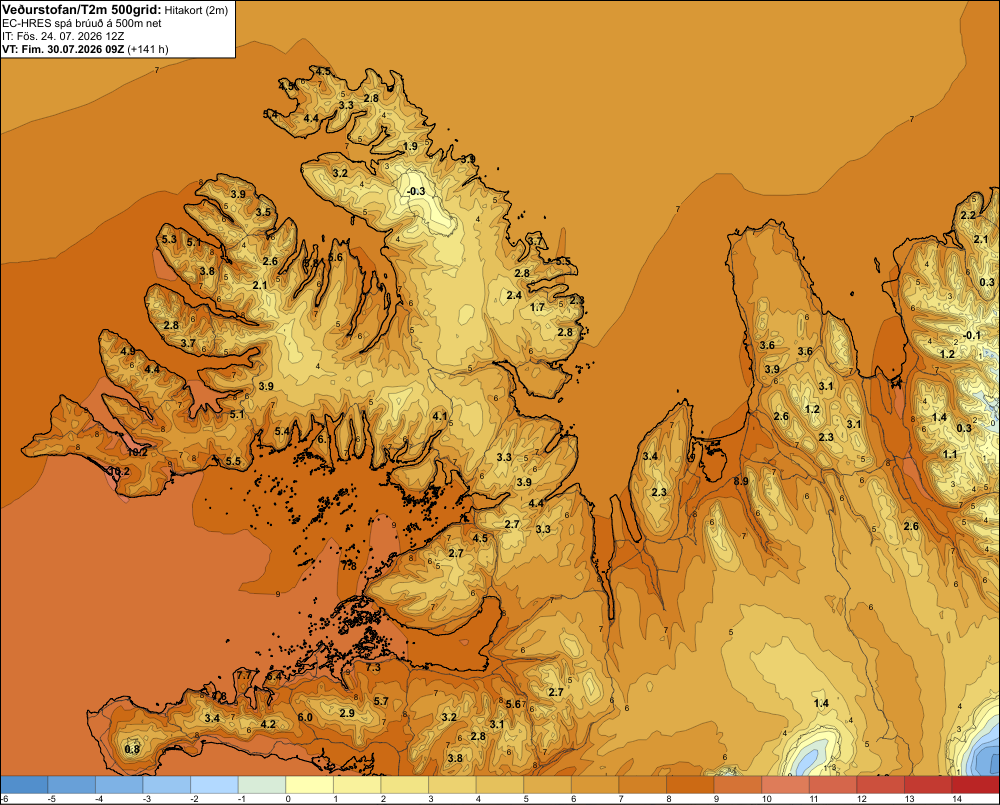Click the dark red 14 degree legend swatch
Viewport: 1000px width, 805px height.
976,784
